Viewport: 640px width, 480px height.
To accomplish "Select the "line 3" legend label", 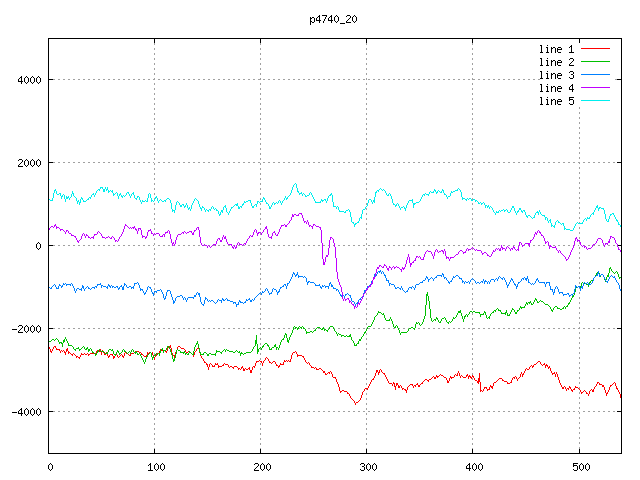I will pyautogui.click(x=556, y=75).
